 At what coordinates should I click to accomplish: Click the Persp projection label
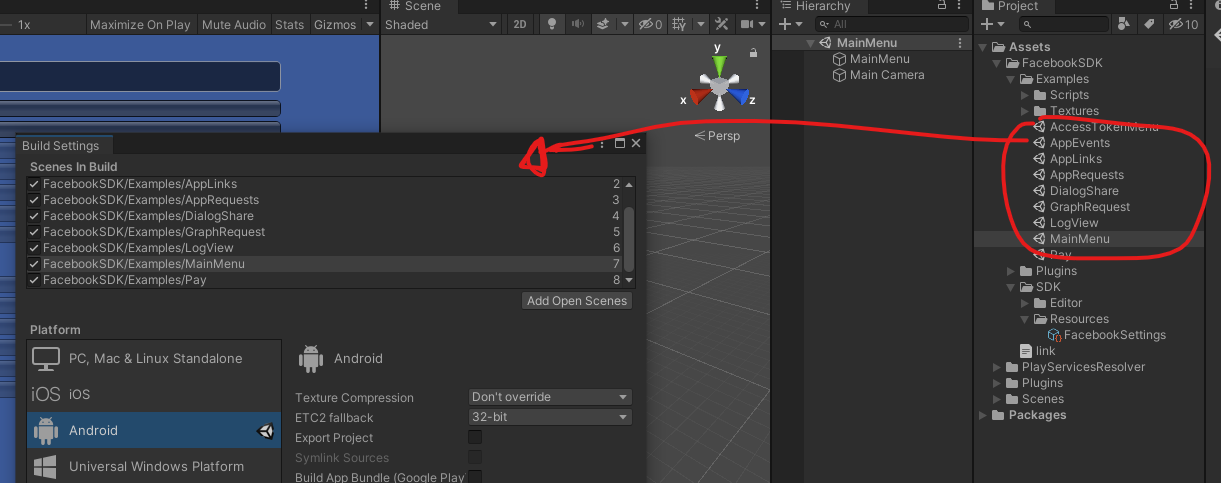717,135
